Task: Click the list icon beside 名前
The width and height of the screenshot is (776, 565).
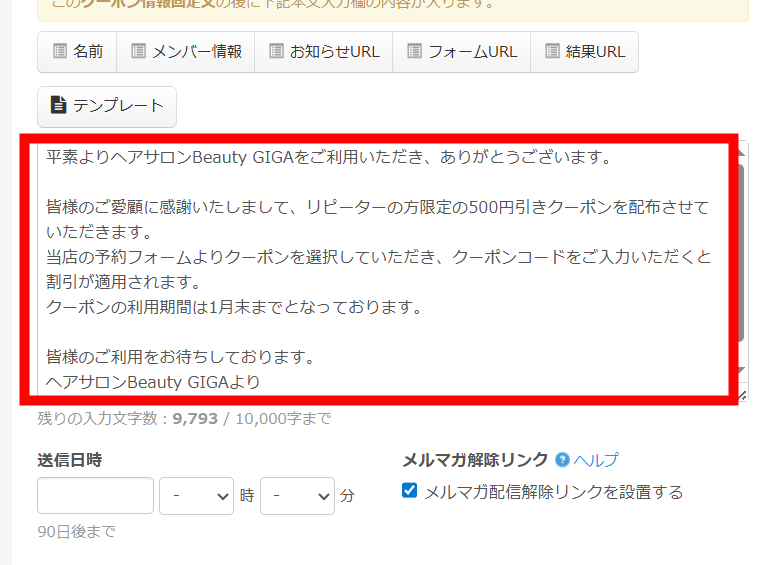Action: pos(60,51)
